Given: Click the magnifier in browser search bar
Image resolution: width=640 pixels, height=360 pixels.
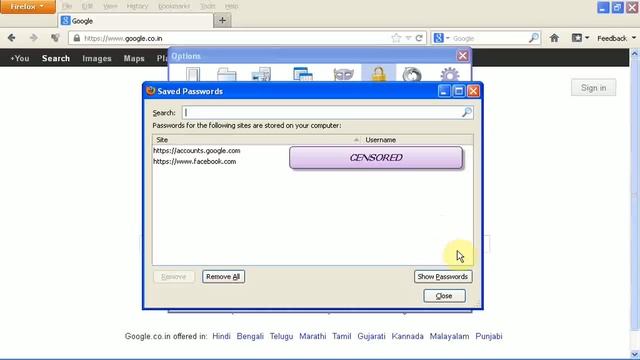Looking at the screenshot, I should tap(533, 38).
